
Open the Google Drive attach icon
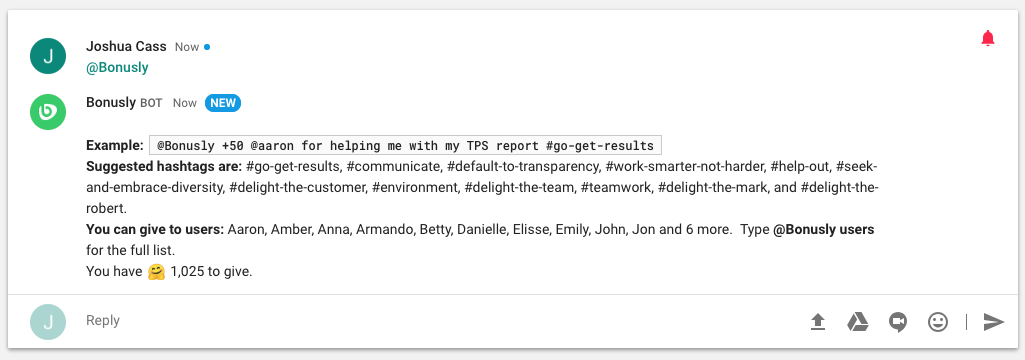pyautogui.click(x=858, y=321)
